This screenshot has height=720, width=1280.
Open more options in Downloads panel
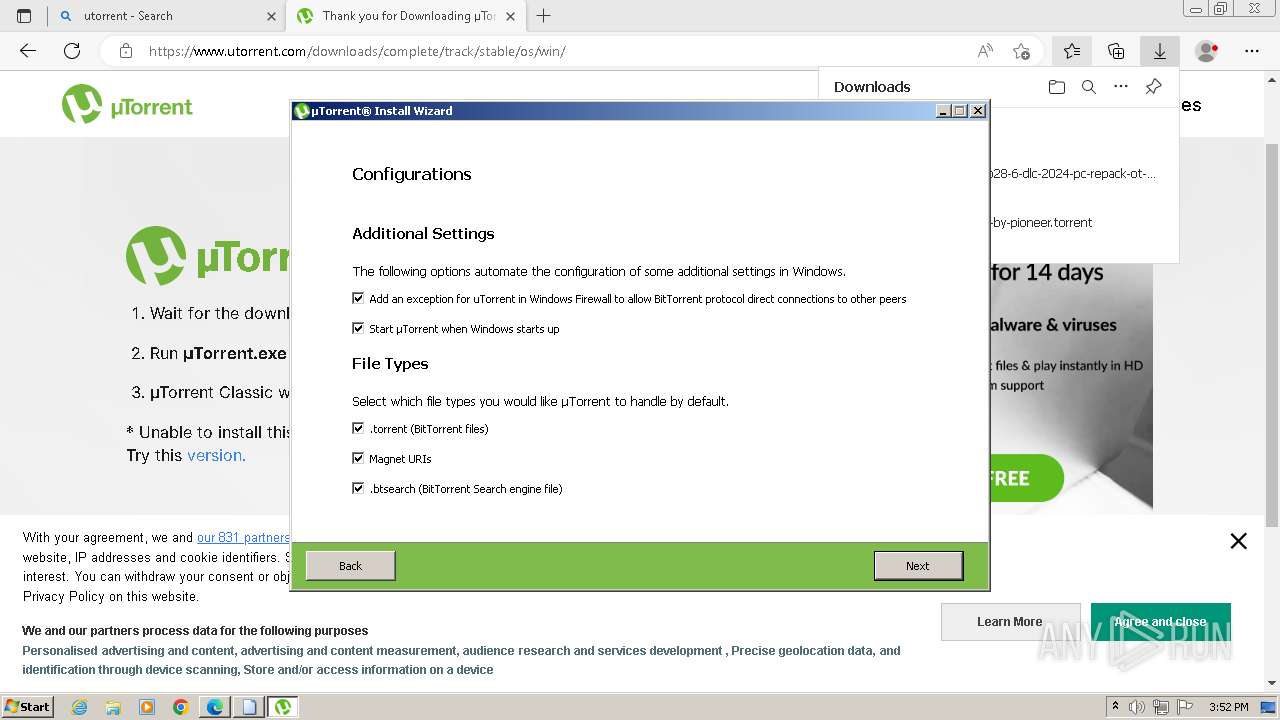tap(1121, 87)
